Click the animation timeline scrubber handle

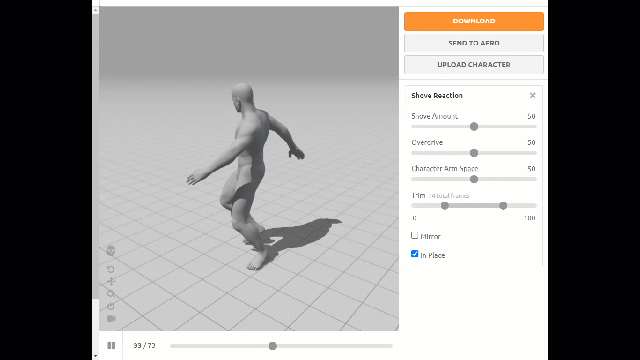(273, 346)
